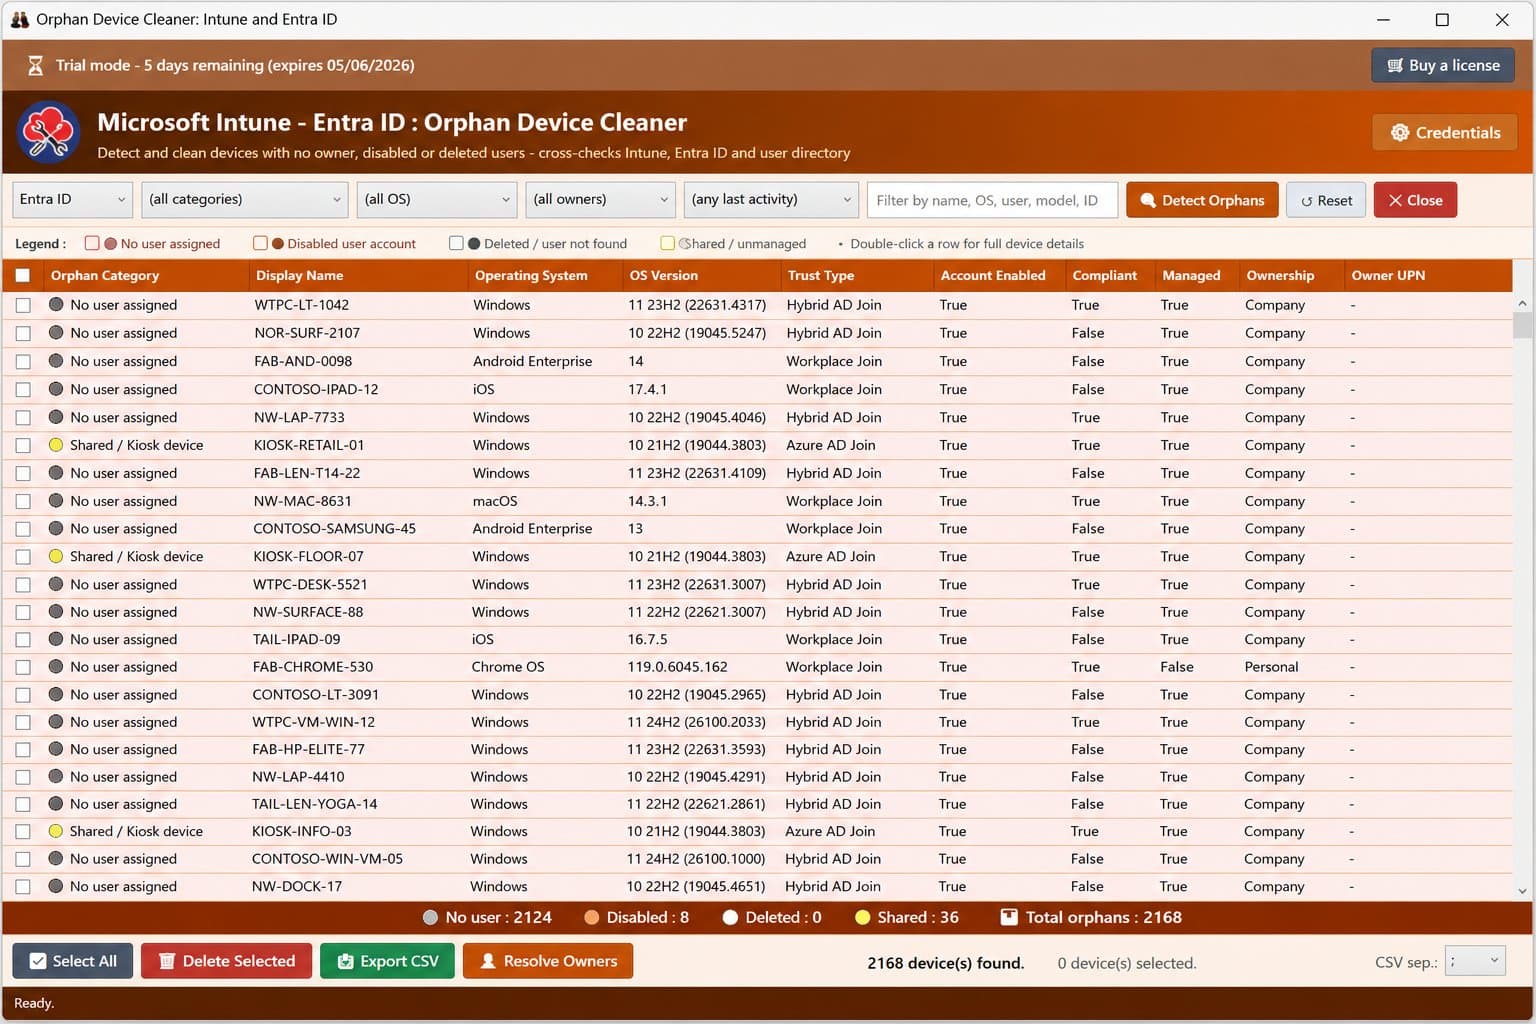Click the CSV export icon on Export CSV
Viewport: 1536px width, 1024px height.
345,961
